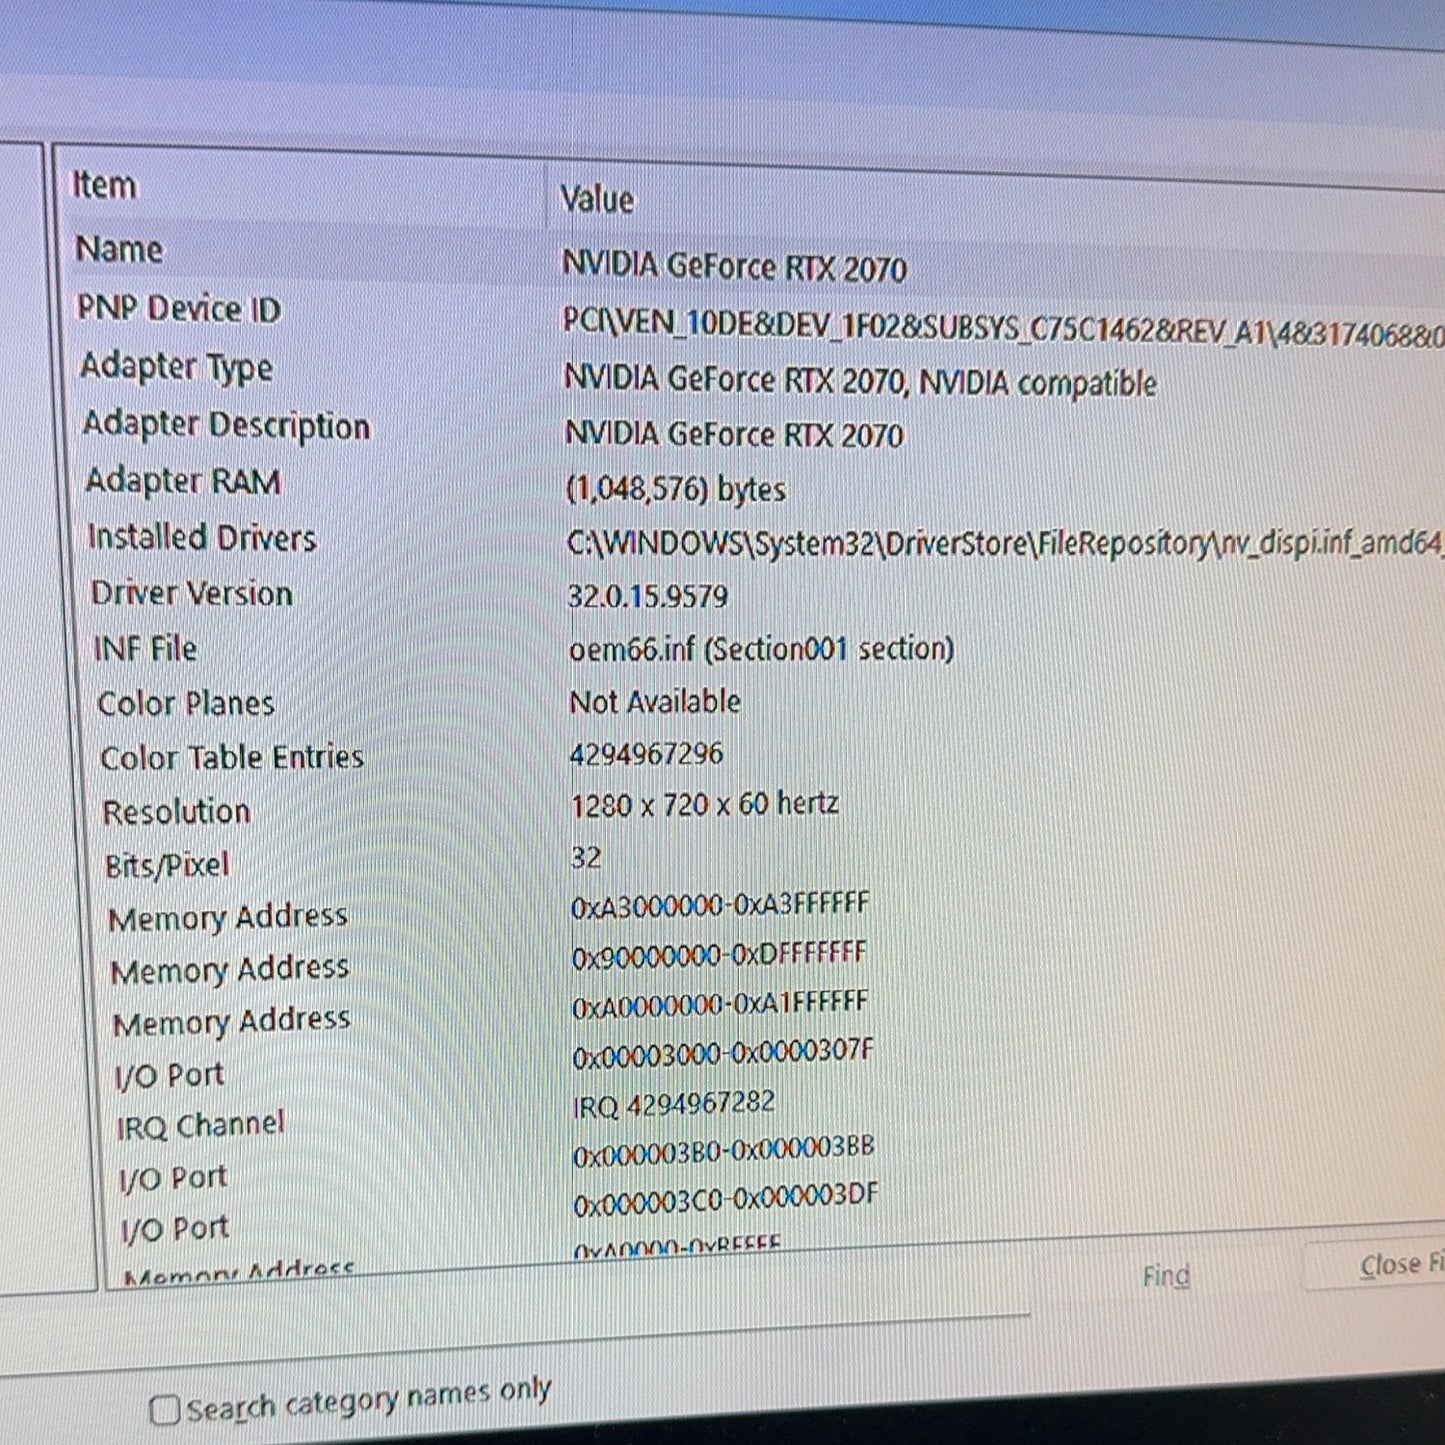Click the C:\WINDOWS\System32\DriverStore path value
This screenshot has height=1445, width=1445.
click(x=1005, y=543)
